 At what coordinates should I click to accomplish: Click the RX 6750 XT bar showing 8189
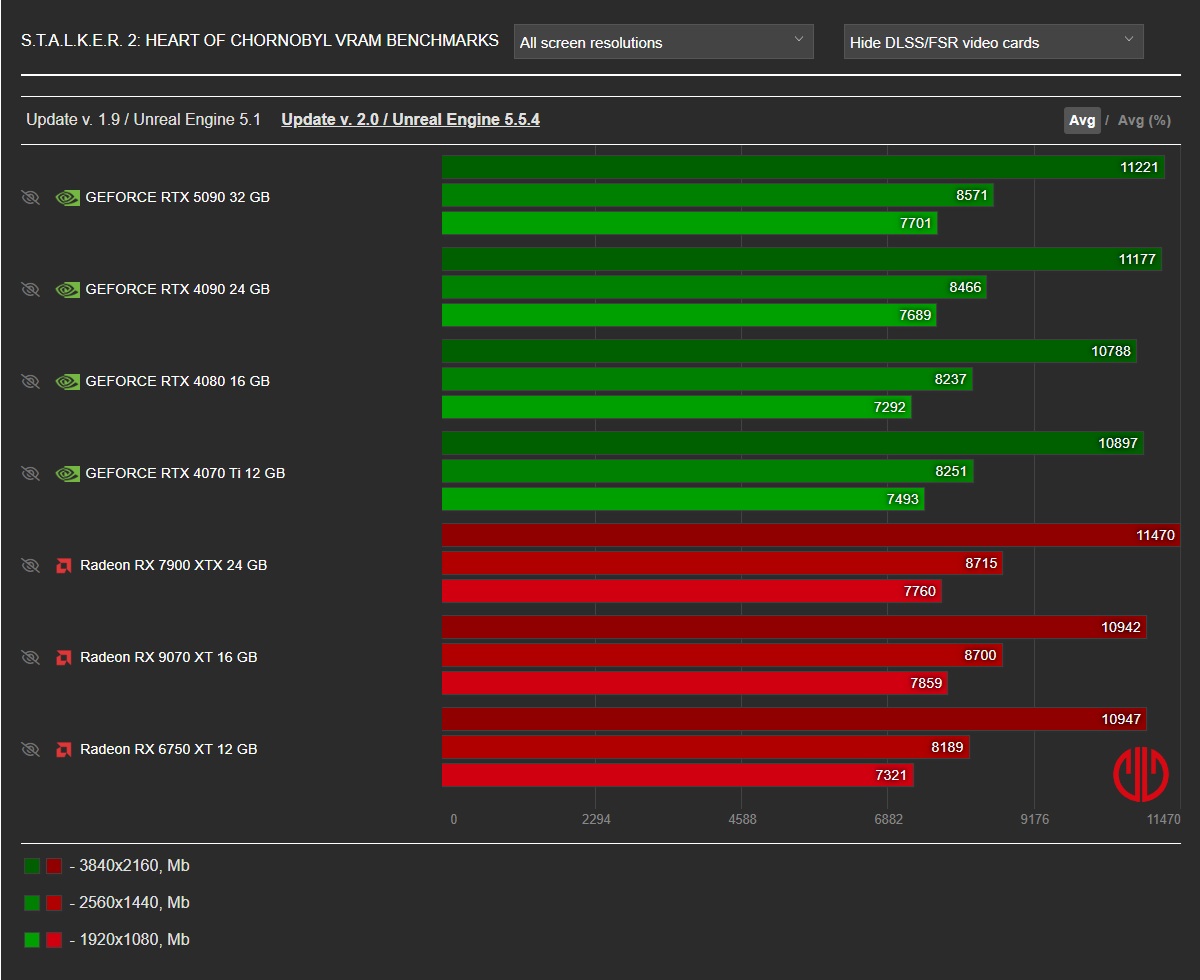(x=705, y=747)
